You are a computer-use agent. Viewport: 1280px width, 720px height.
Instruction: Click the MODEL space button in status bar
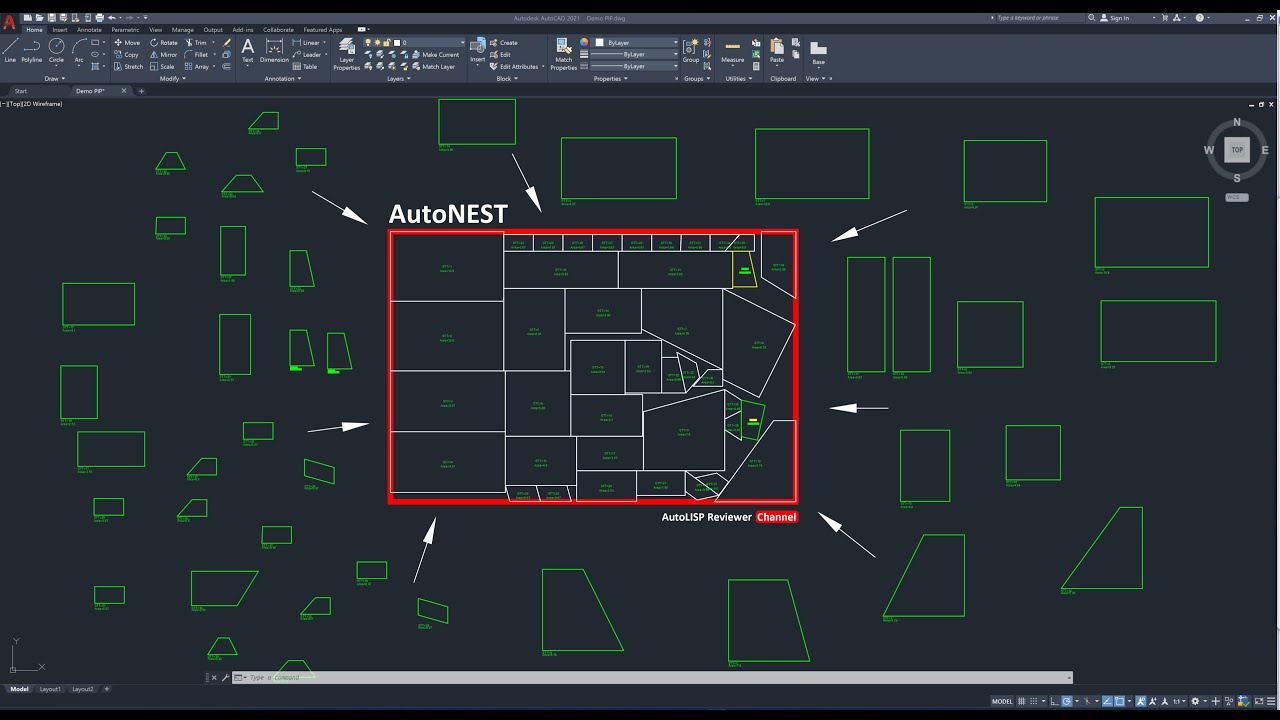[1002, 701]
